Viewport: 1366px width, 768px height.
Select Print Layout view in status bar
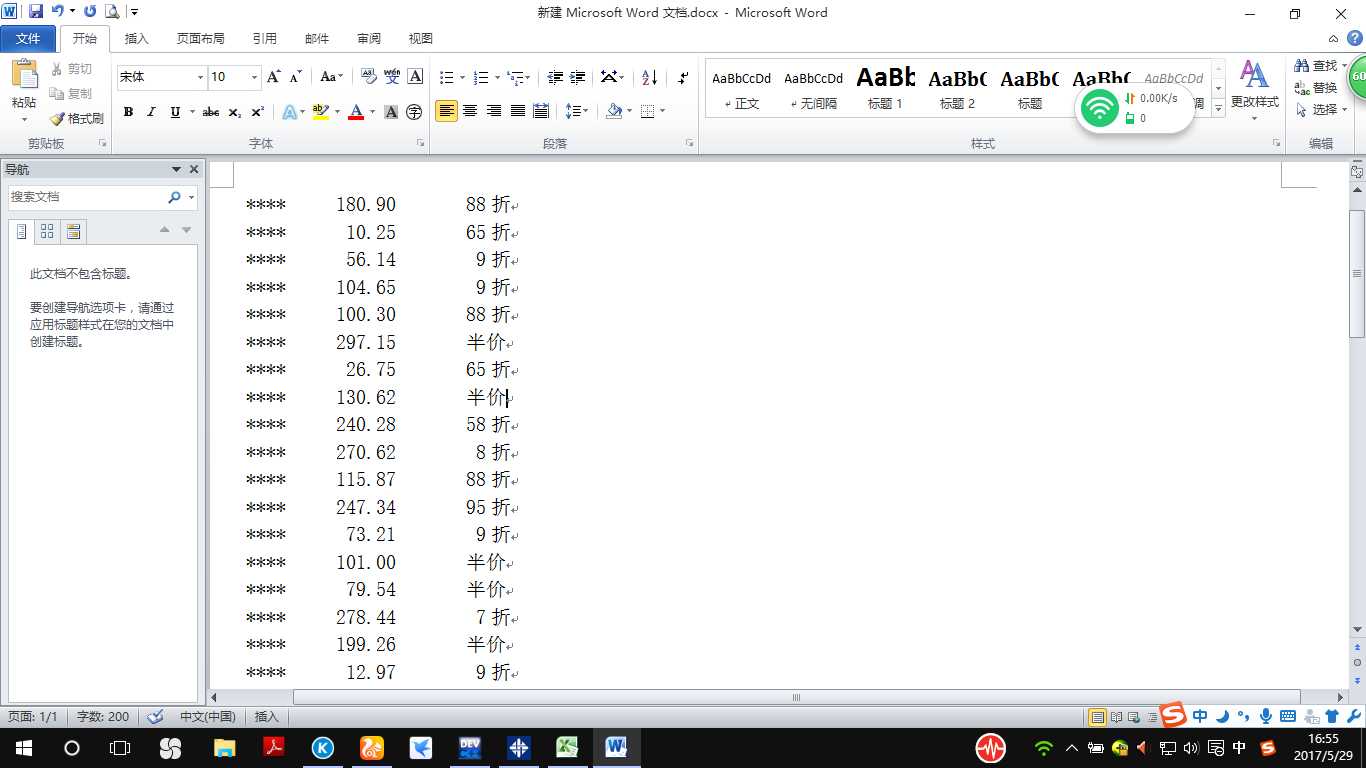tap(1097, 717)
